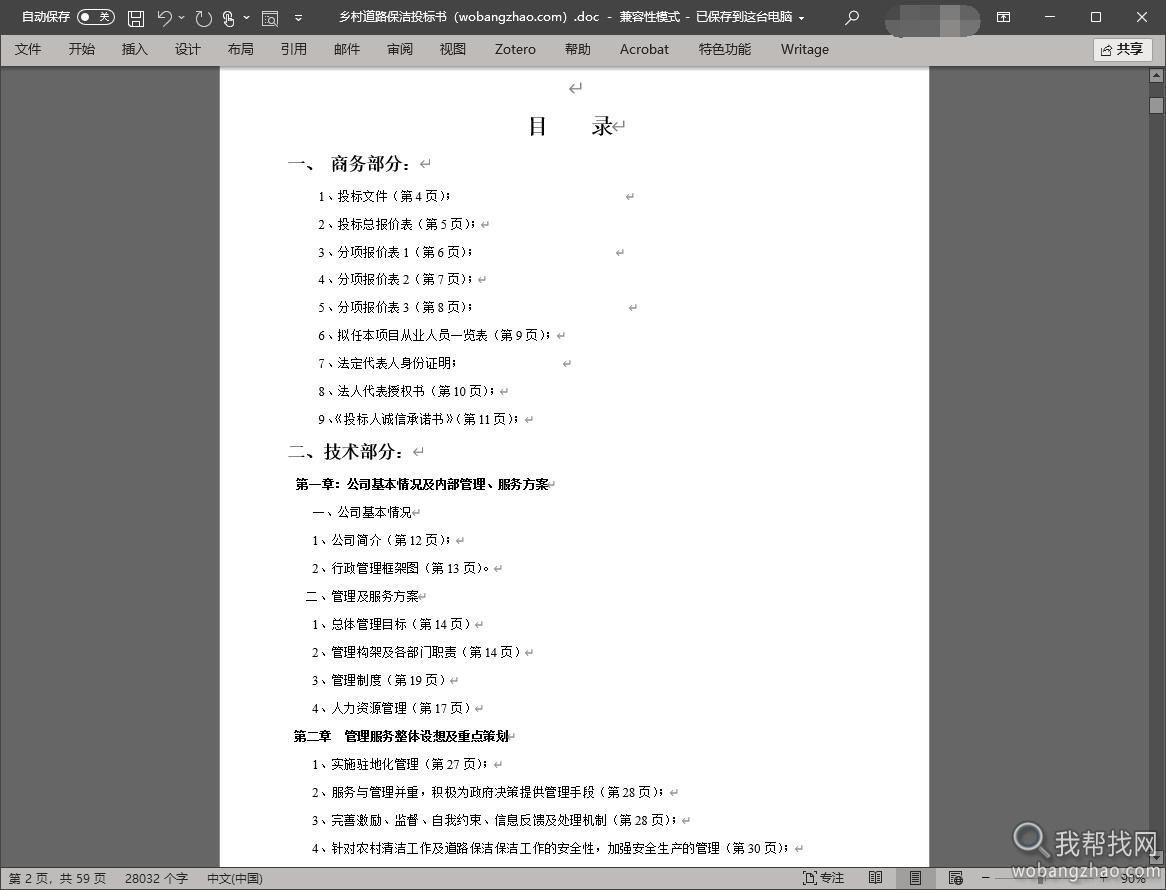The image size is (1166, 890).
Task: Open the 布局 tab
Action: (240, 49)
